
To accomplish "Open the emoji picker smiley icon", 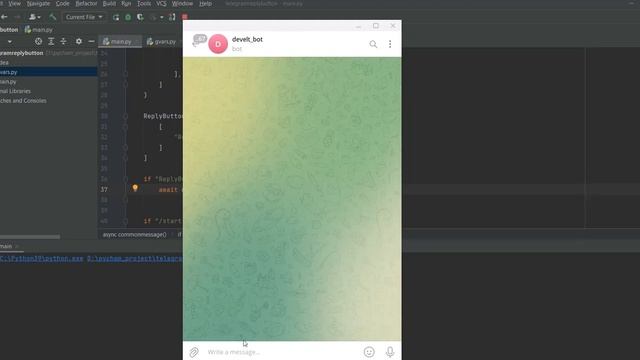I will [369, 352].
